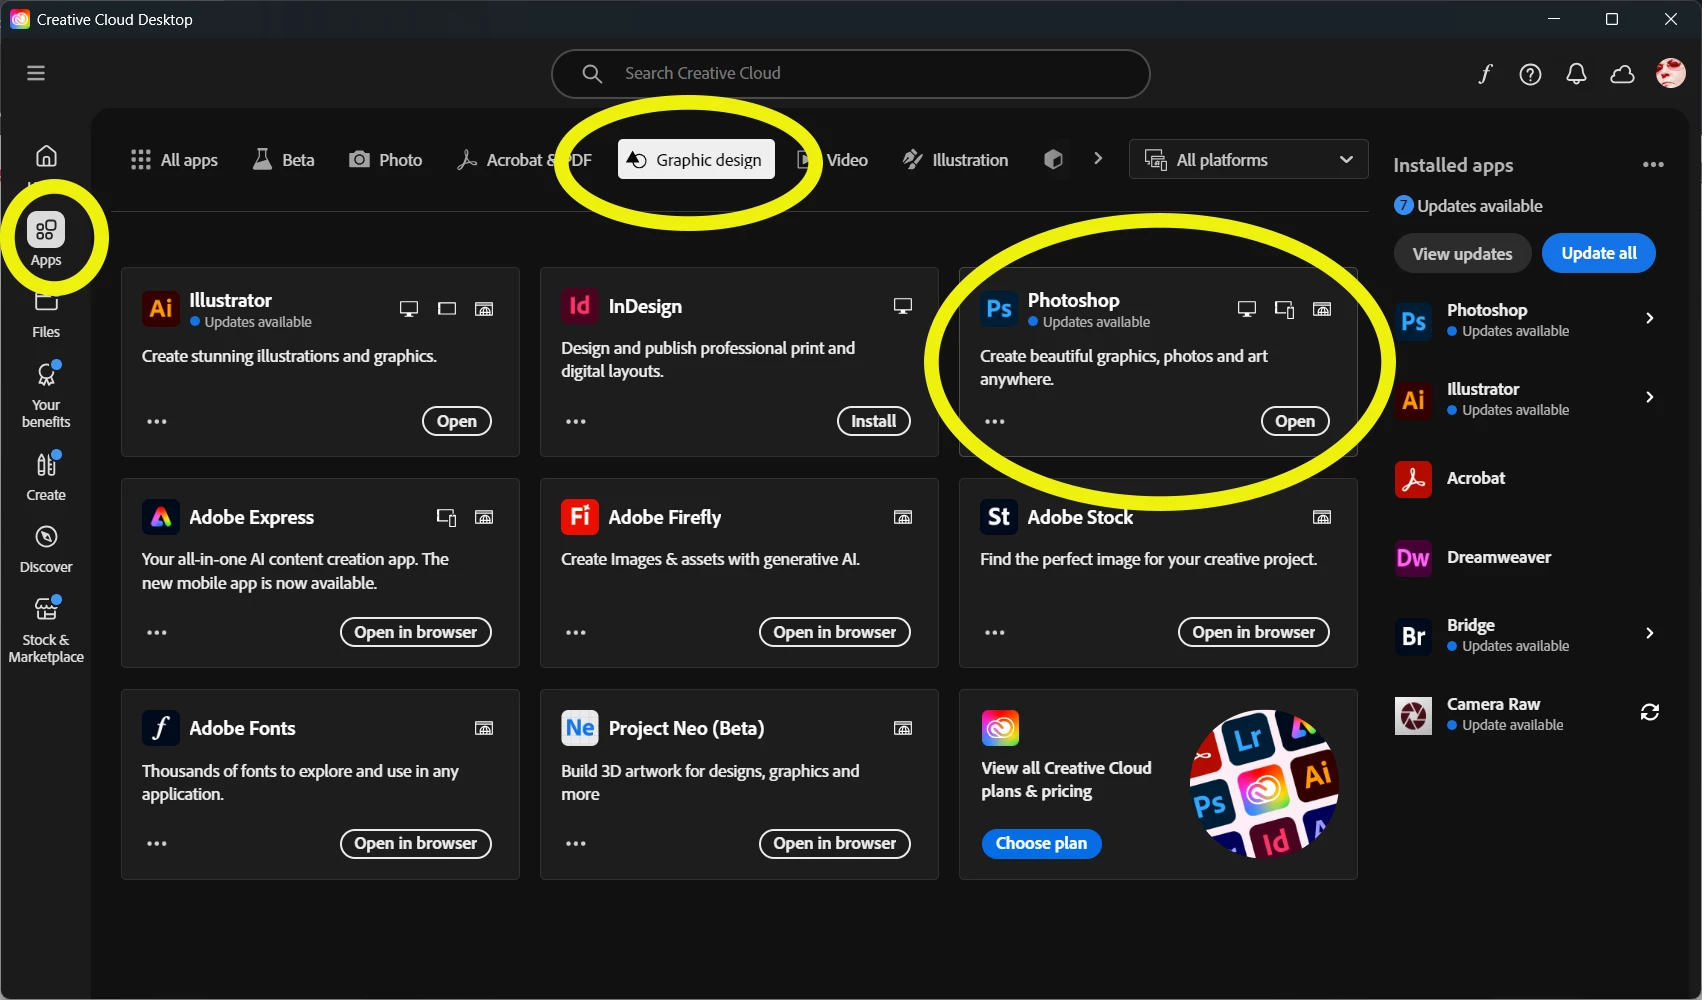This screenshot has width=1702, height=1000.
Task: Open Adobe Fonts card more options
Action: (x=157, y=843)
